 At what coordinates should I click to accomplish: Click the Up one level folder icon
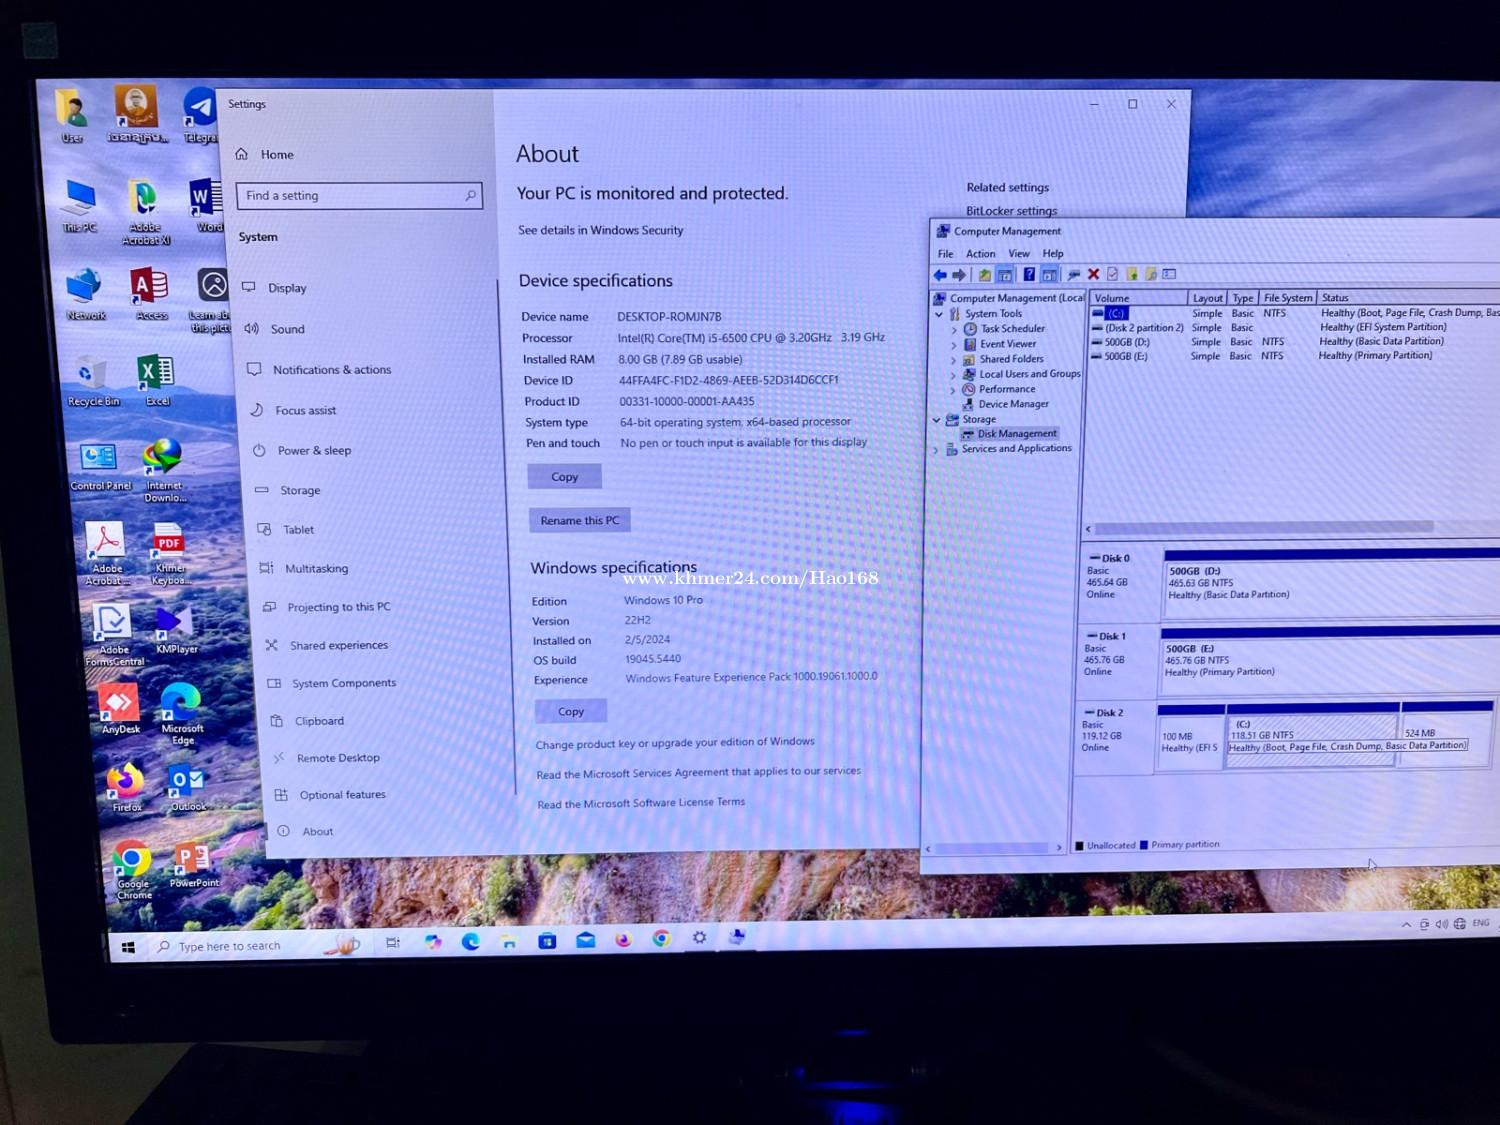[985, 275]
